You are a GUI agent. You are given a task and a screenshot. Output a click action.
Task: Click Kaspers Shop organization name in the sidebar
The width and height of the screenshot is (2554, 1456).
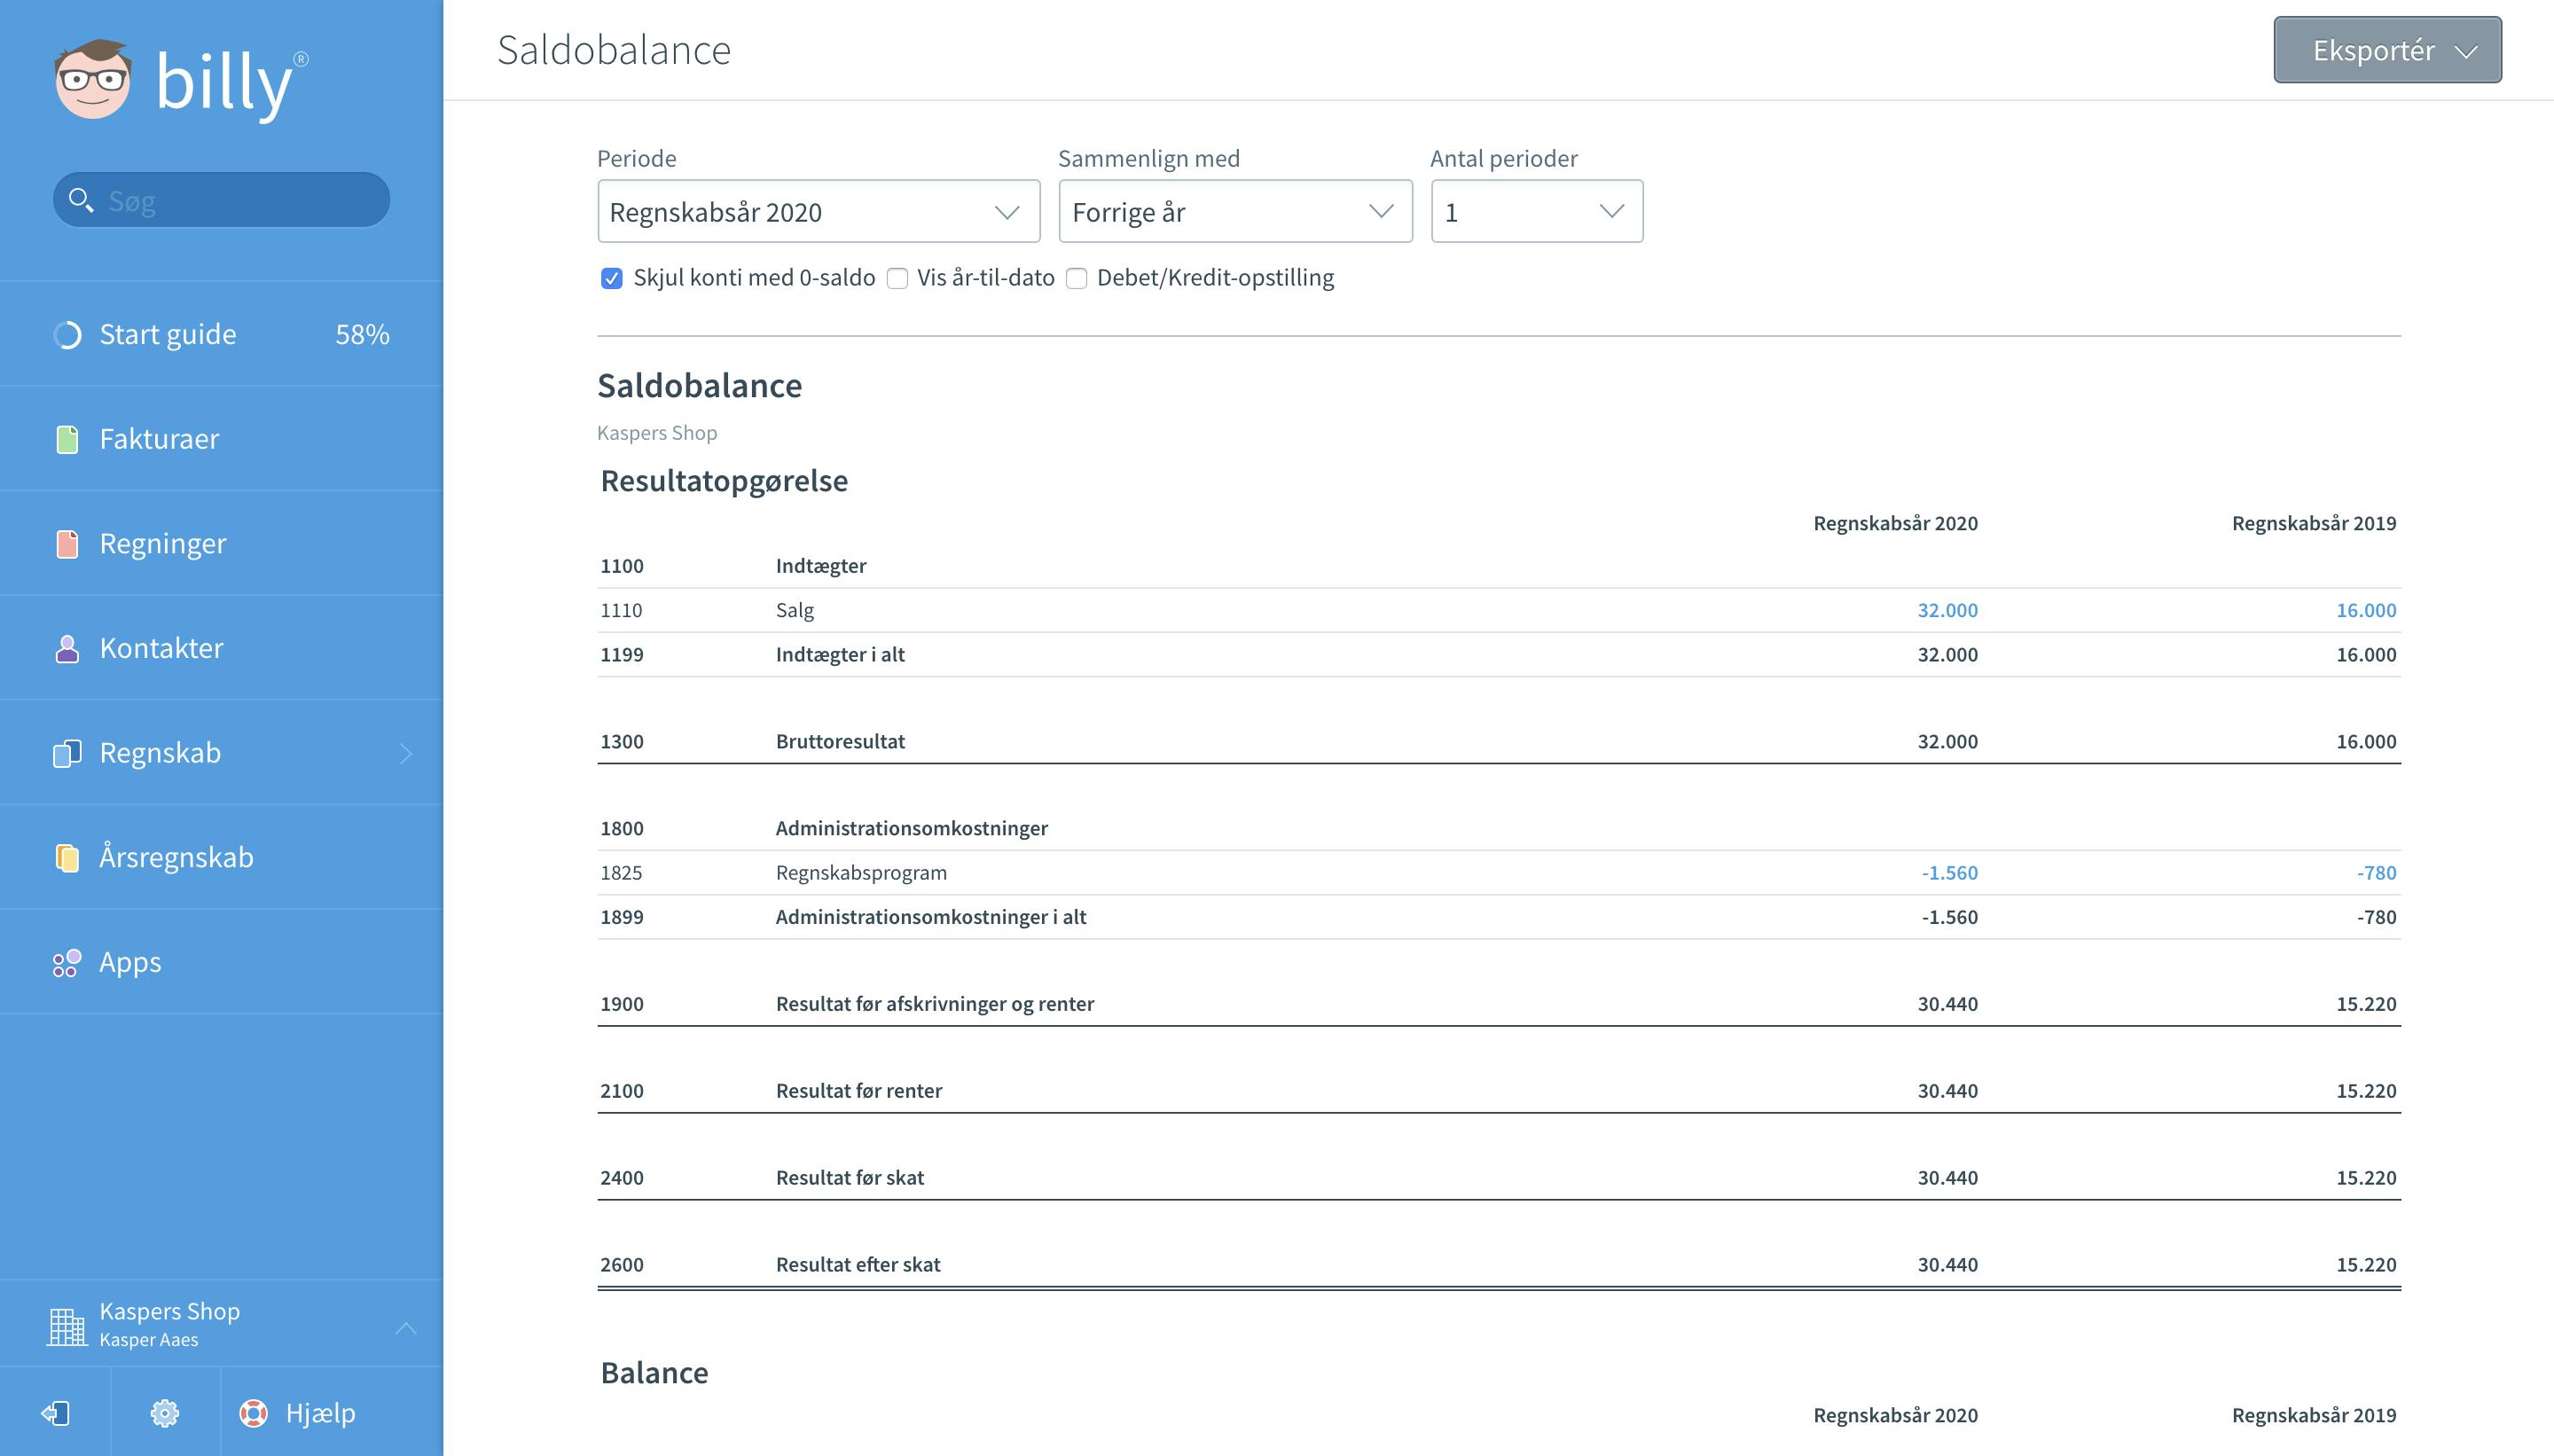coord(170,1311)
